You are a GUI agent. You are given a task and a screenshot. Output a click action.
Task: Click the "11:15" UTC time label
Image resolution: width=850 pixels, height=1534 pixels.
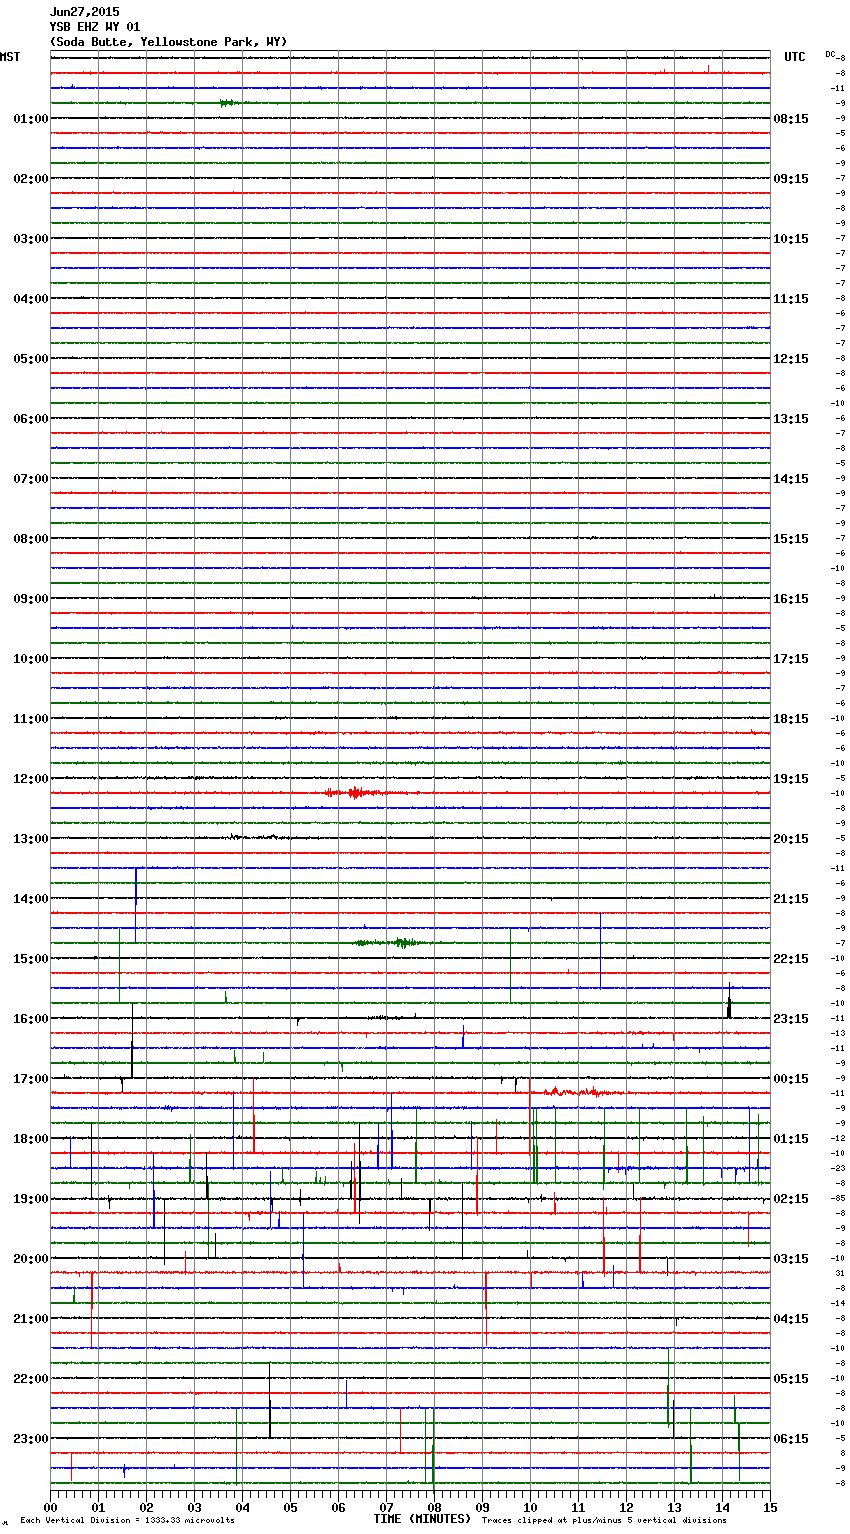pos(791,299)
